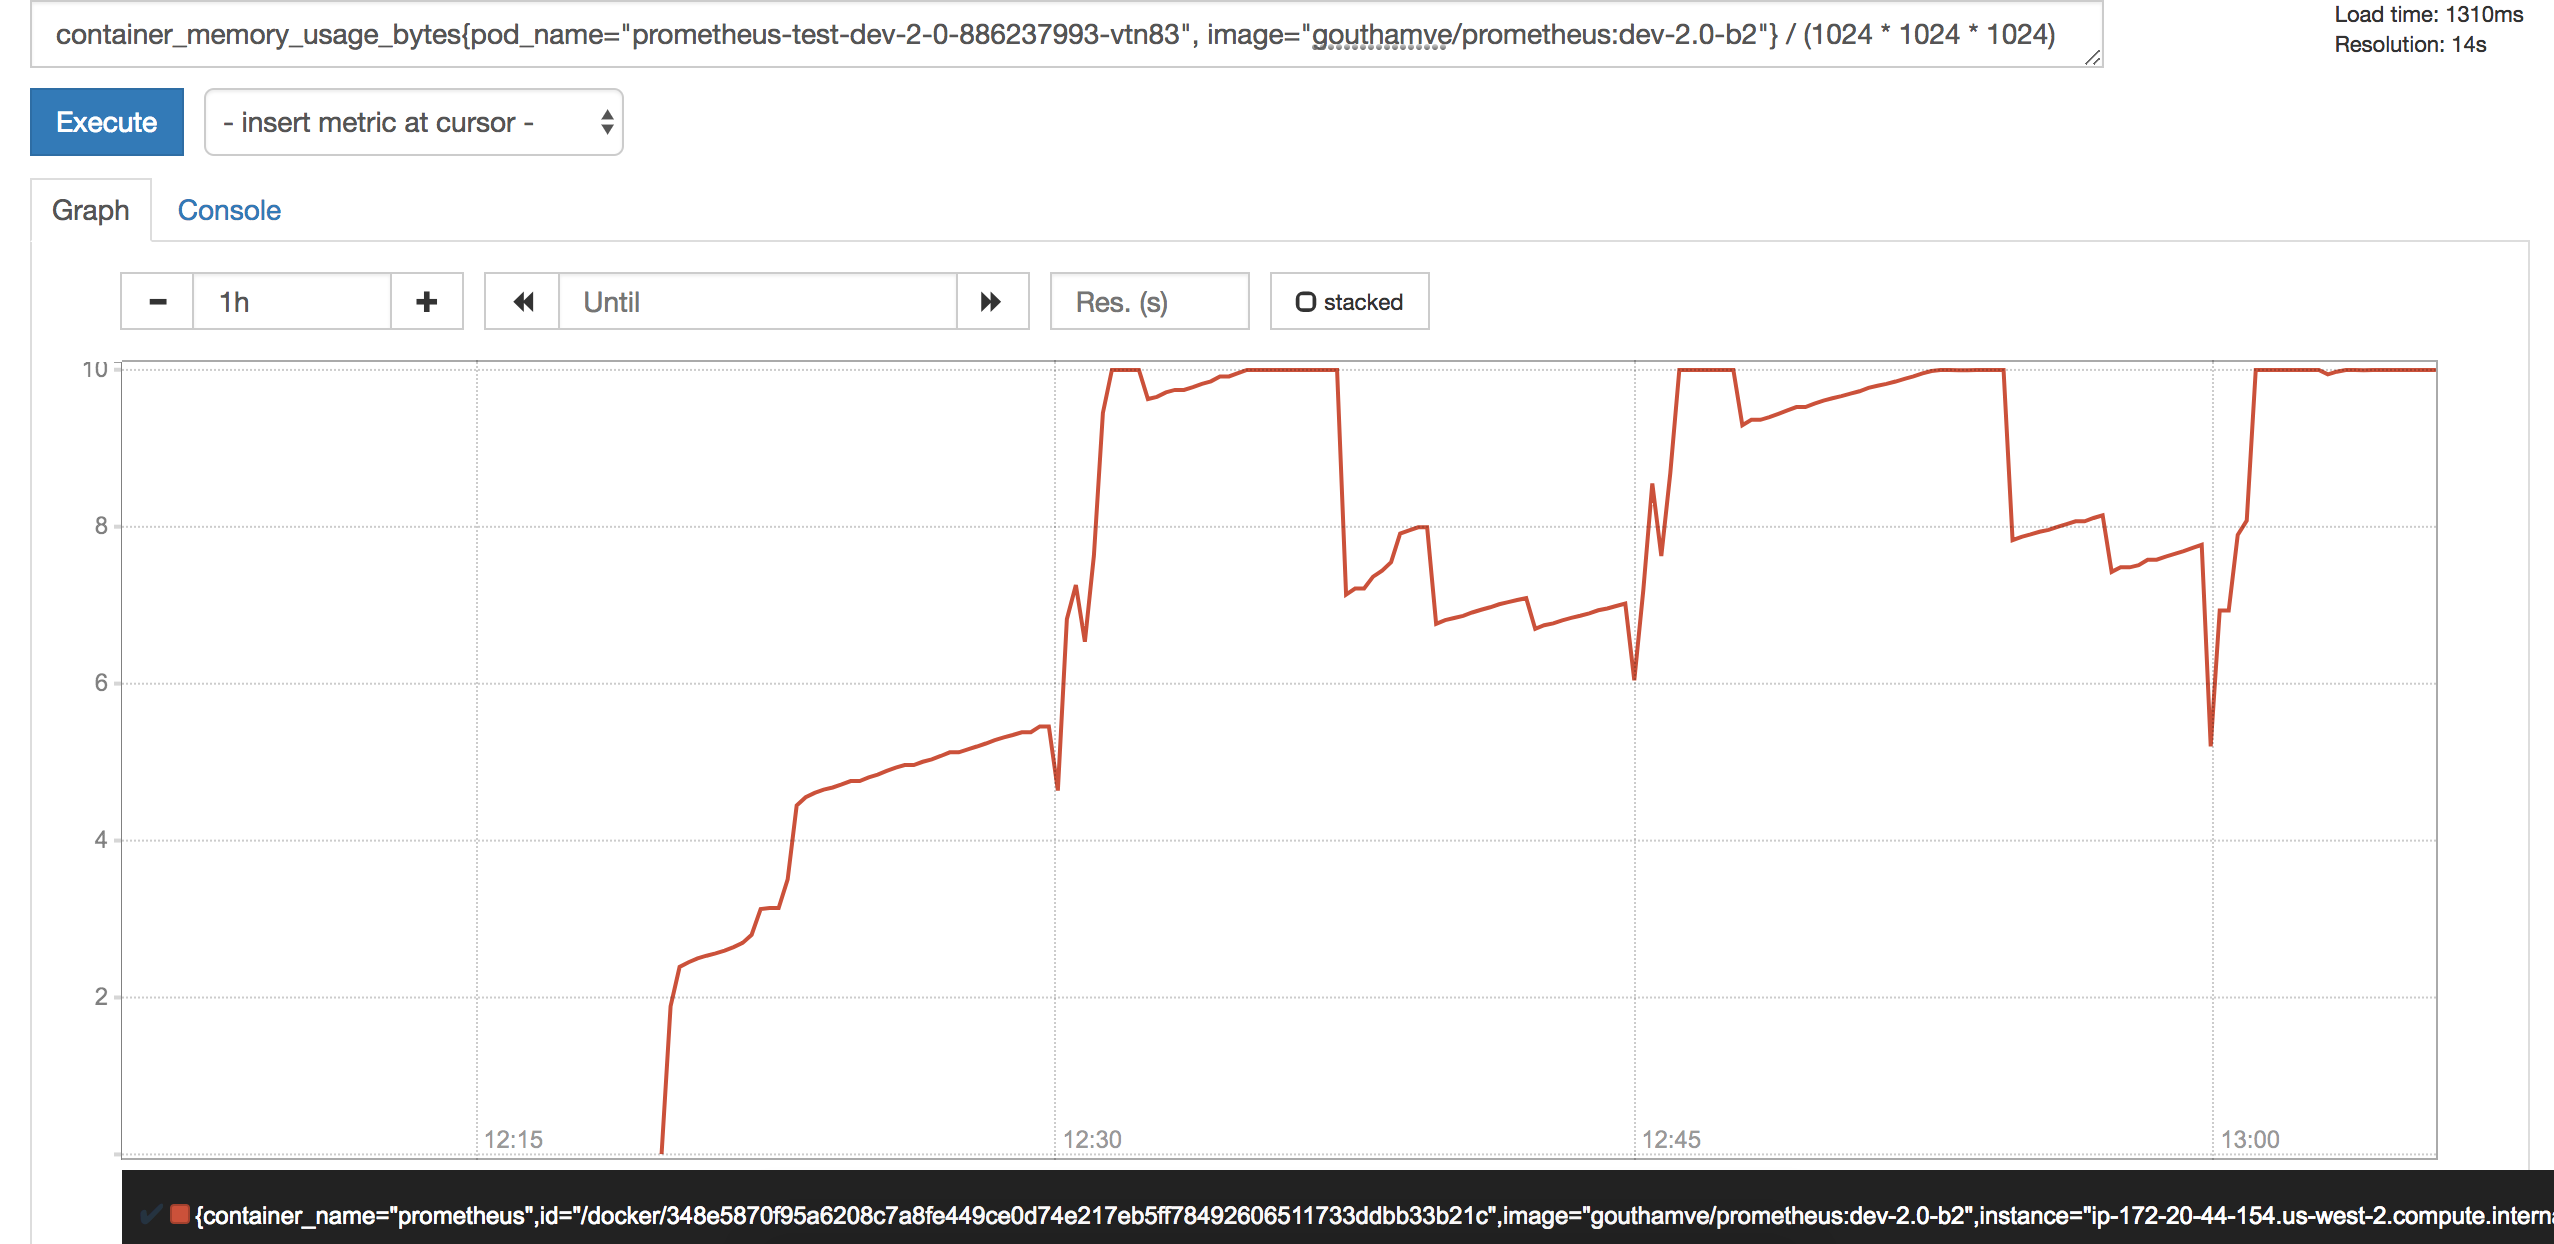Switch to the Console tab

point(229,211)
